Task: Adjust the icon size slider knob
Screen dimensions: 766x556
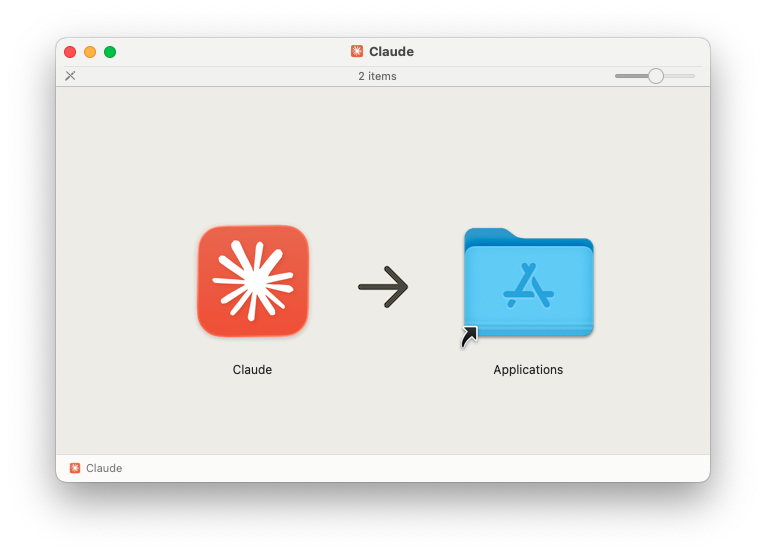Action: point(656,76)
